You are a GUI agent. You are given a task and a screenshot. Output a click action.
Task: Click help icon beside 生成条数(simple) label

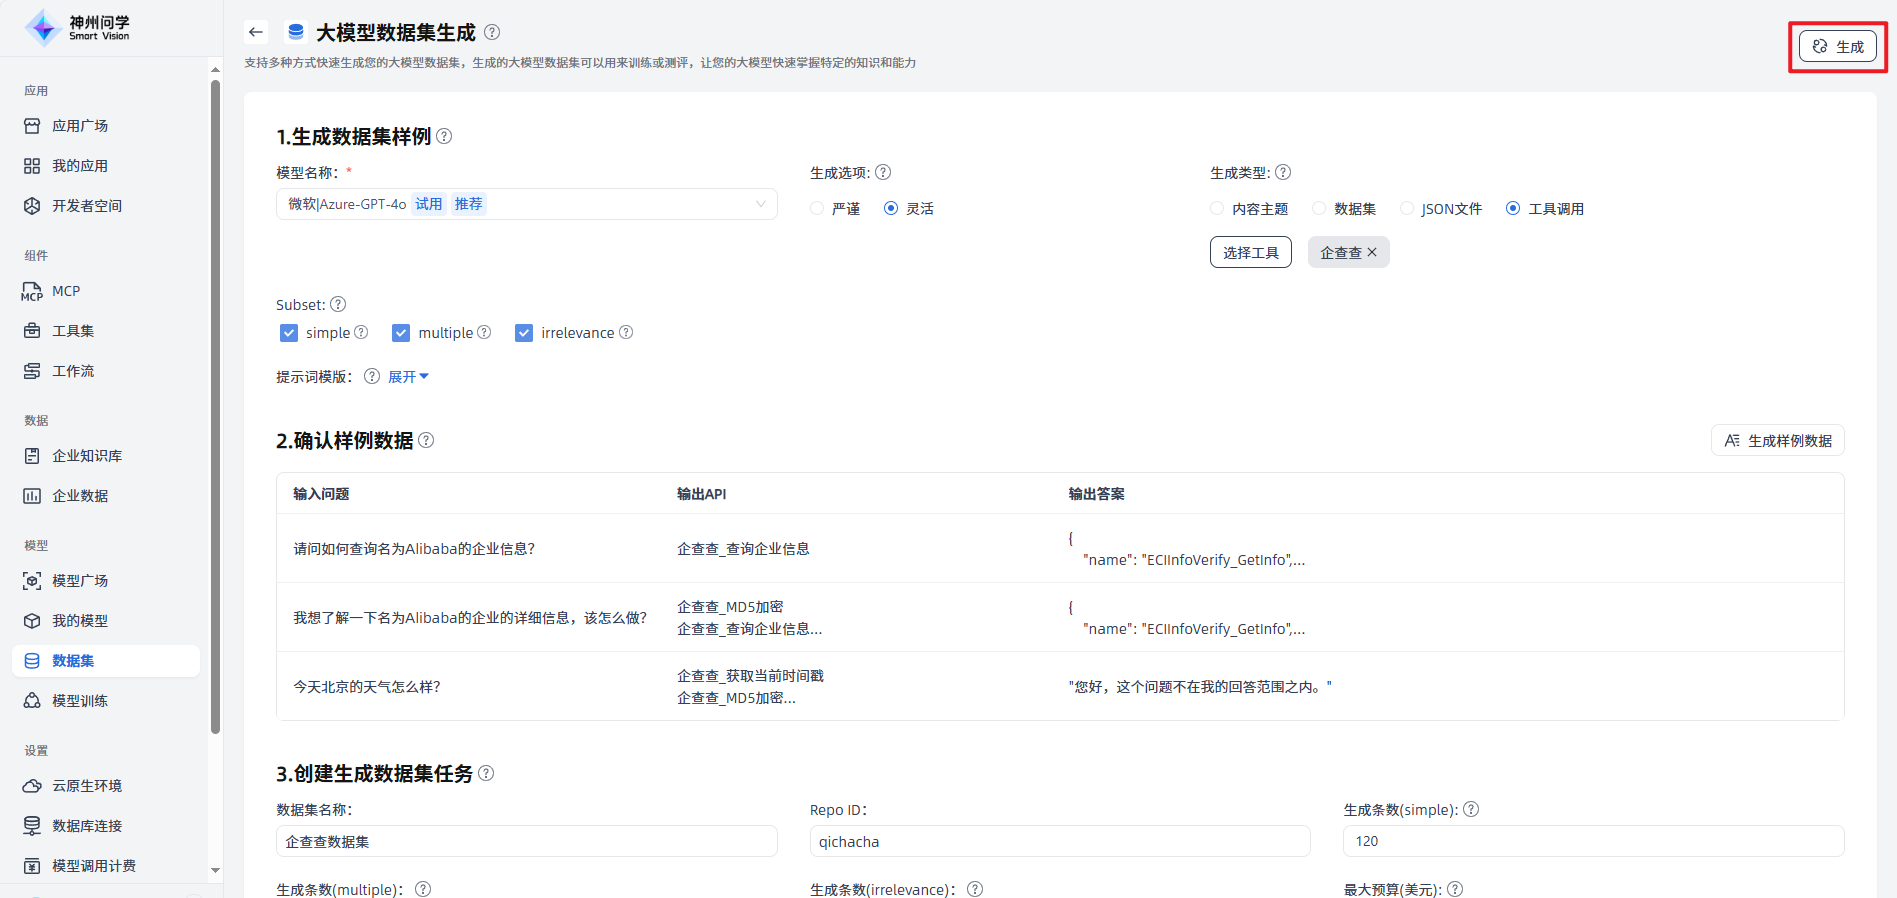[x=1471, y=809]
